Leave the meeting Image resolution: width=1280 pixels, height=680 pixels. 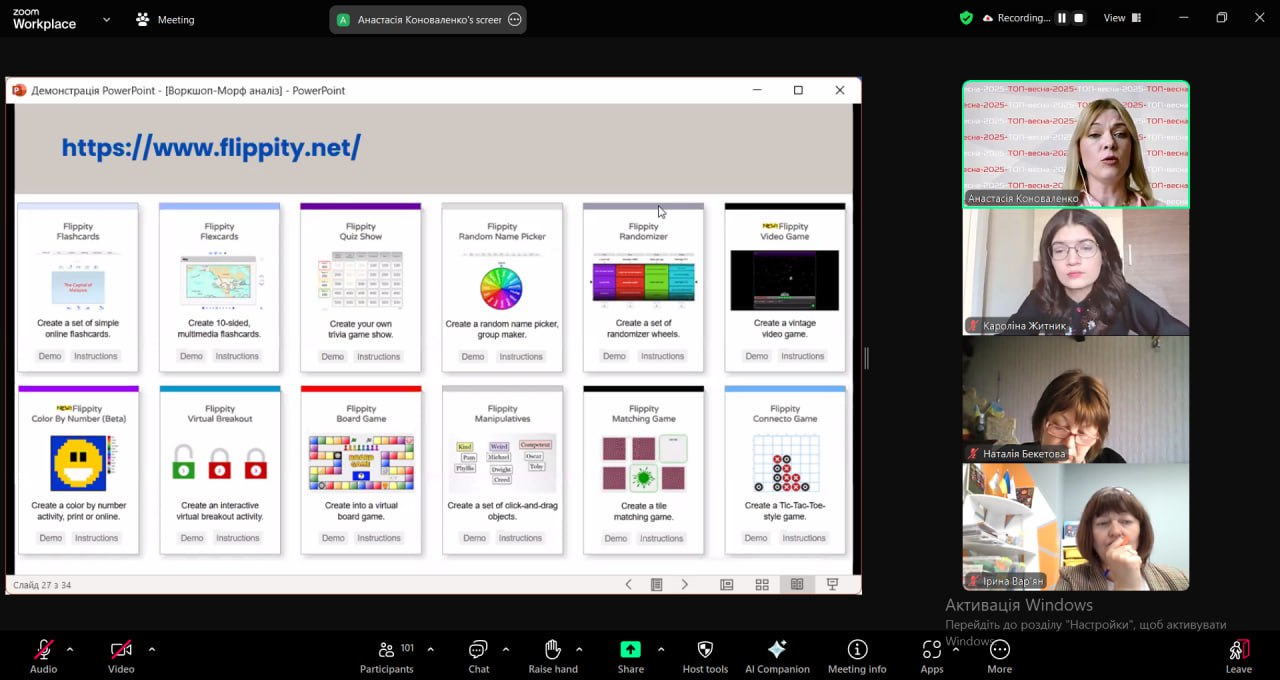coord(1238,656)
